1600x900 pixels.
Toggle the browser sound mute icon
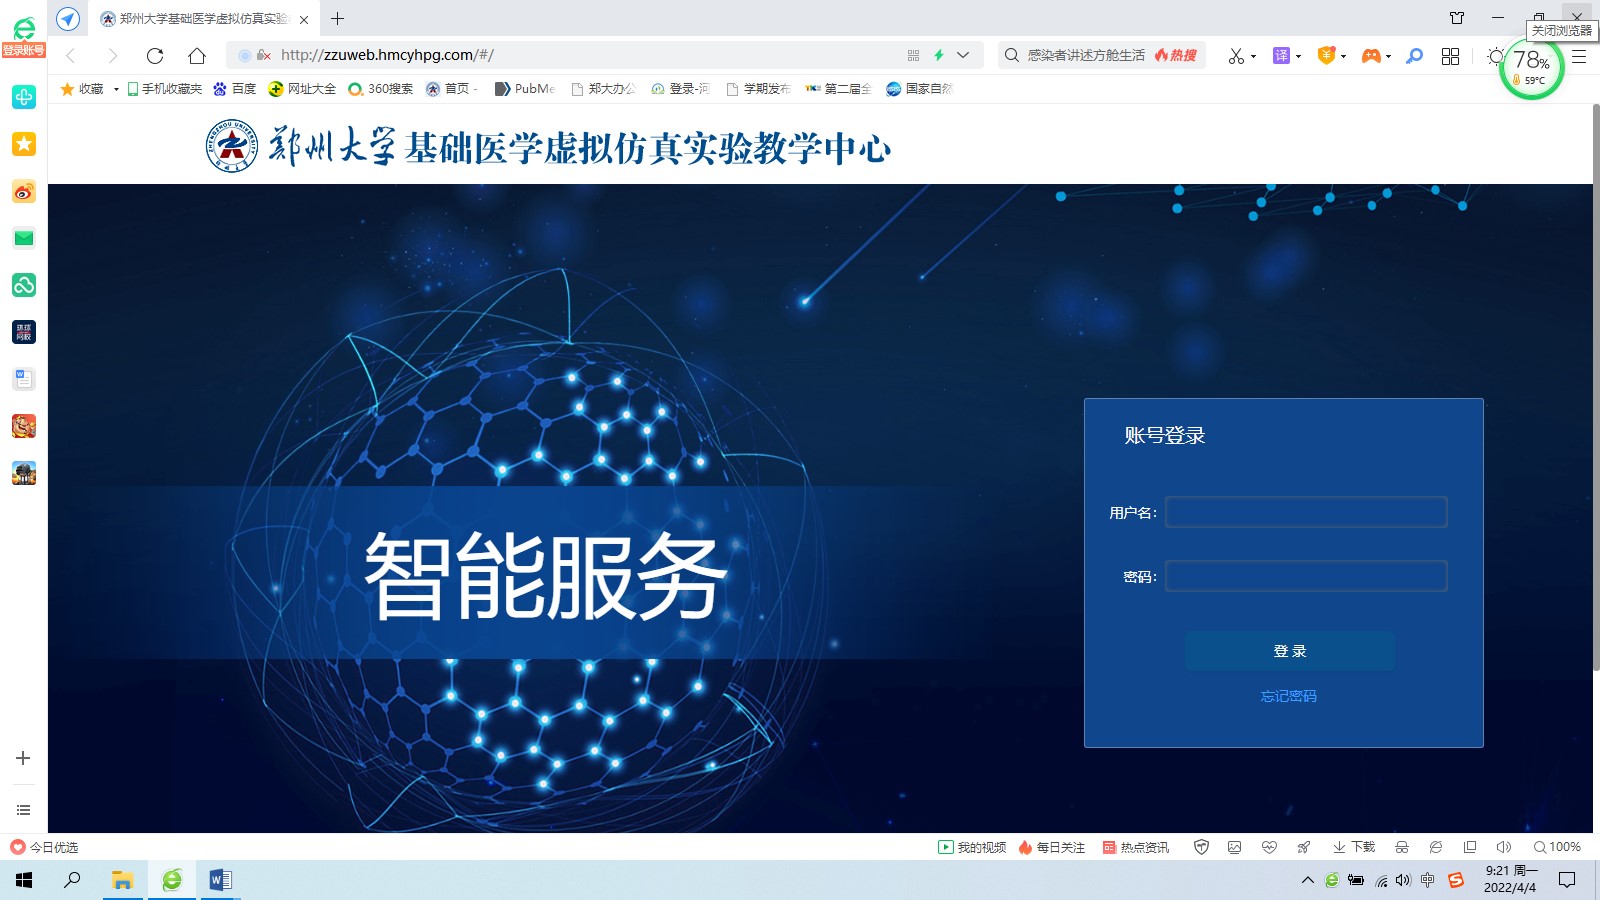(1503, 847)
